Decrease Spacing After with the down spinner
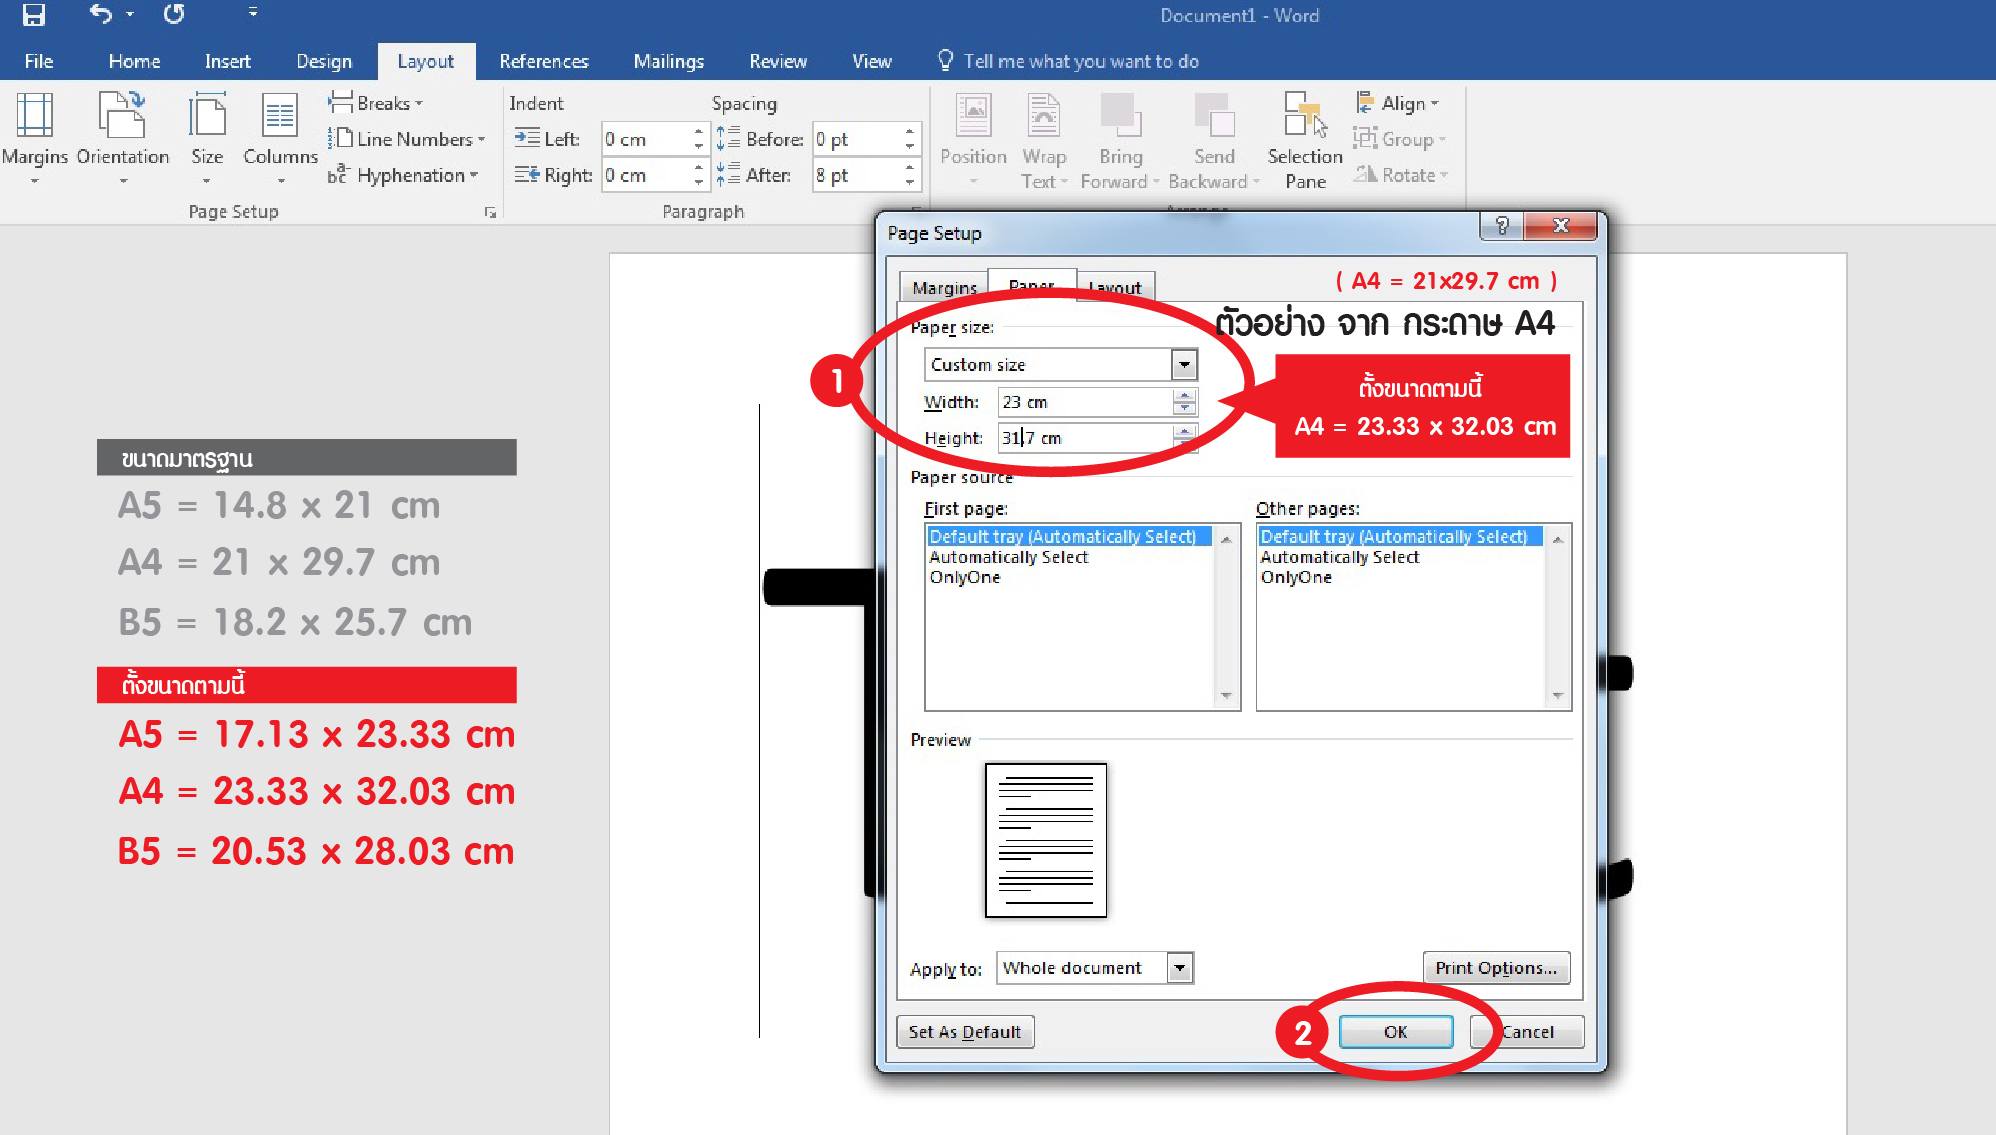The height and width of the screenshot is (1135, 1996). coord(910,183)
